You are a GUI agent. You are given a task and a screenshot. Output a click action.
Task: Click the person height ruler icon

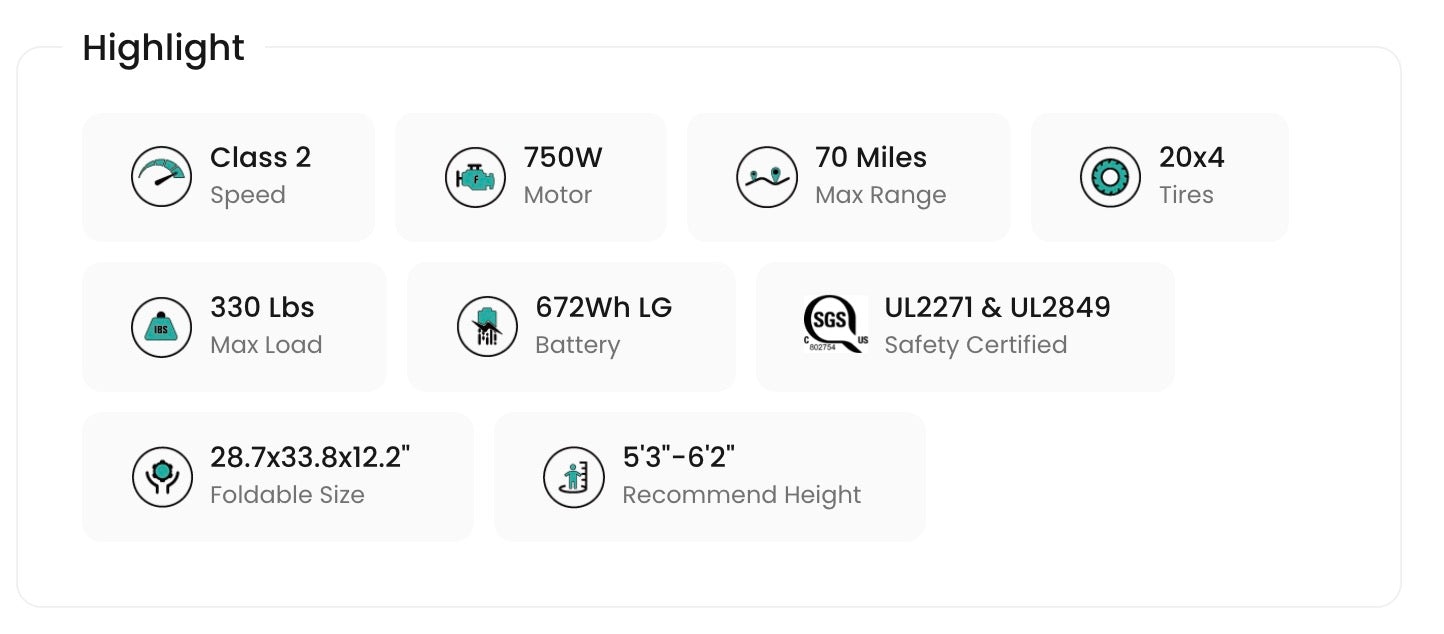click(574, 477)
